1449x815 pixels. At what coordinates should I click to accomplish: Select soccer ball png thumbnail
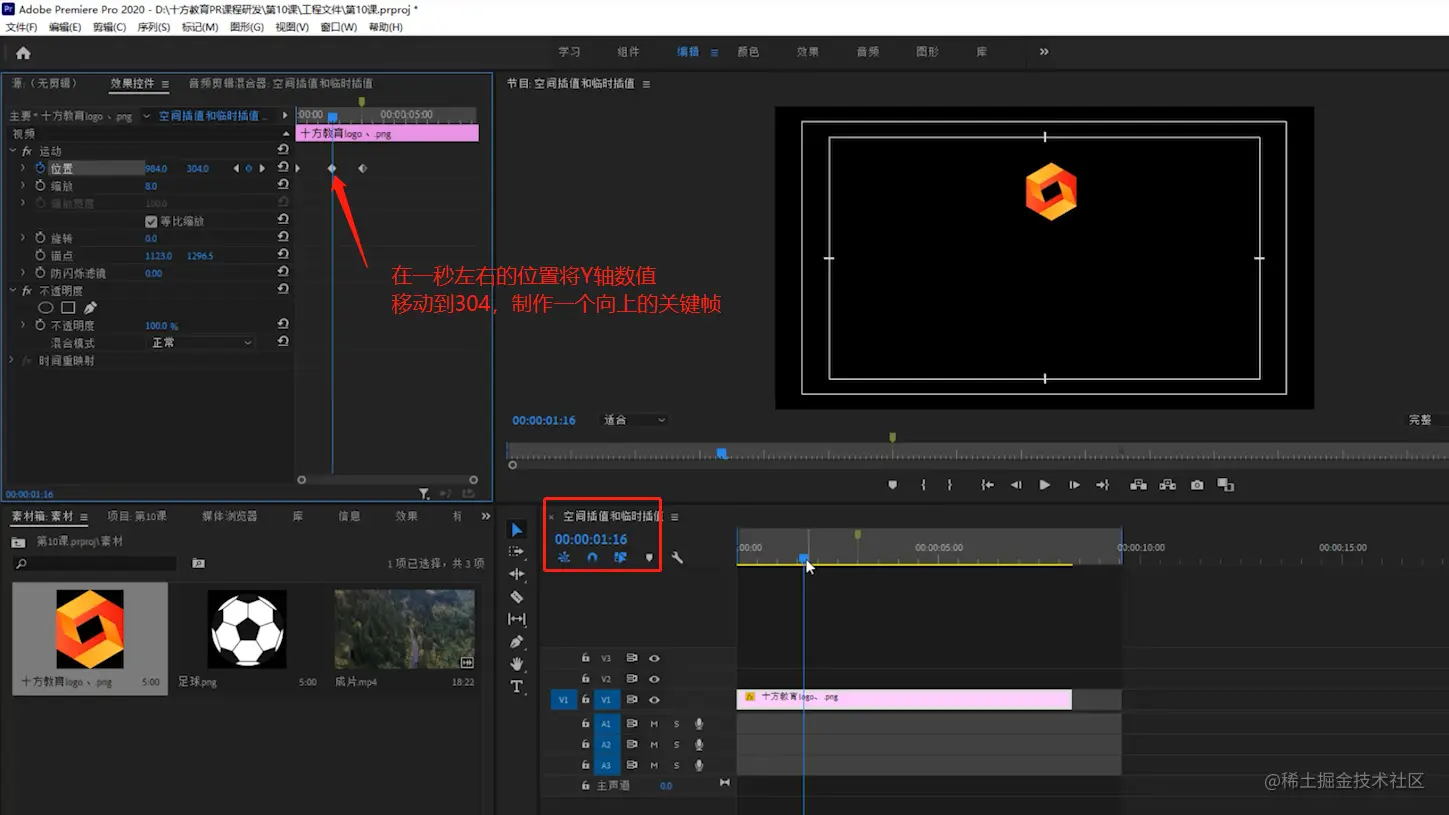pos(247,629)
